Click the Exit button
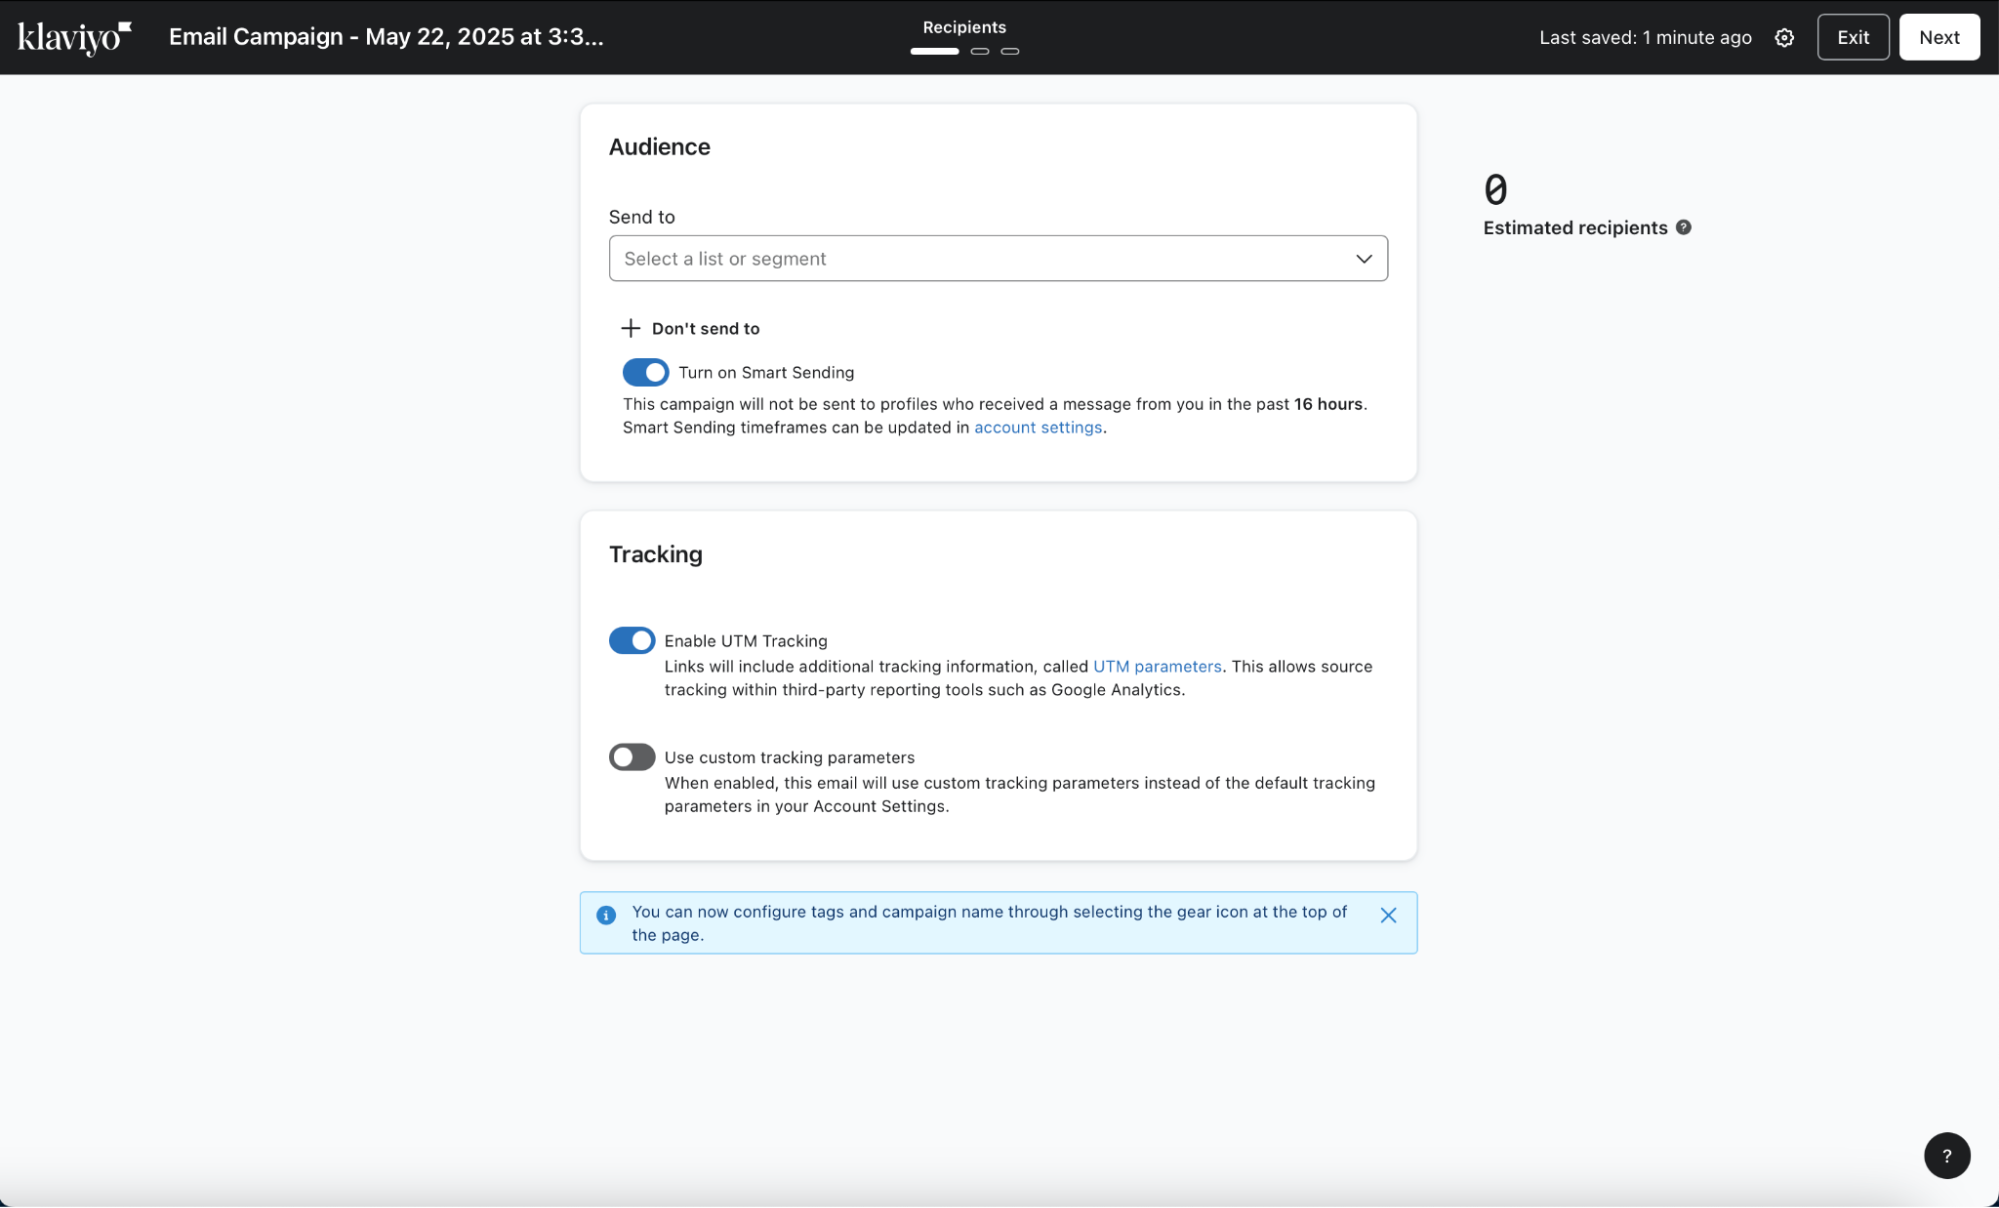 coord(1852,38)
